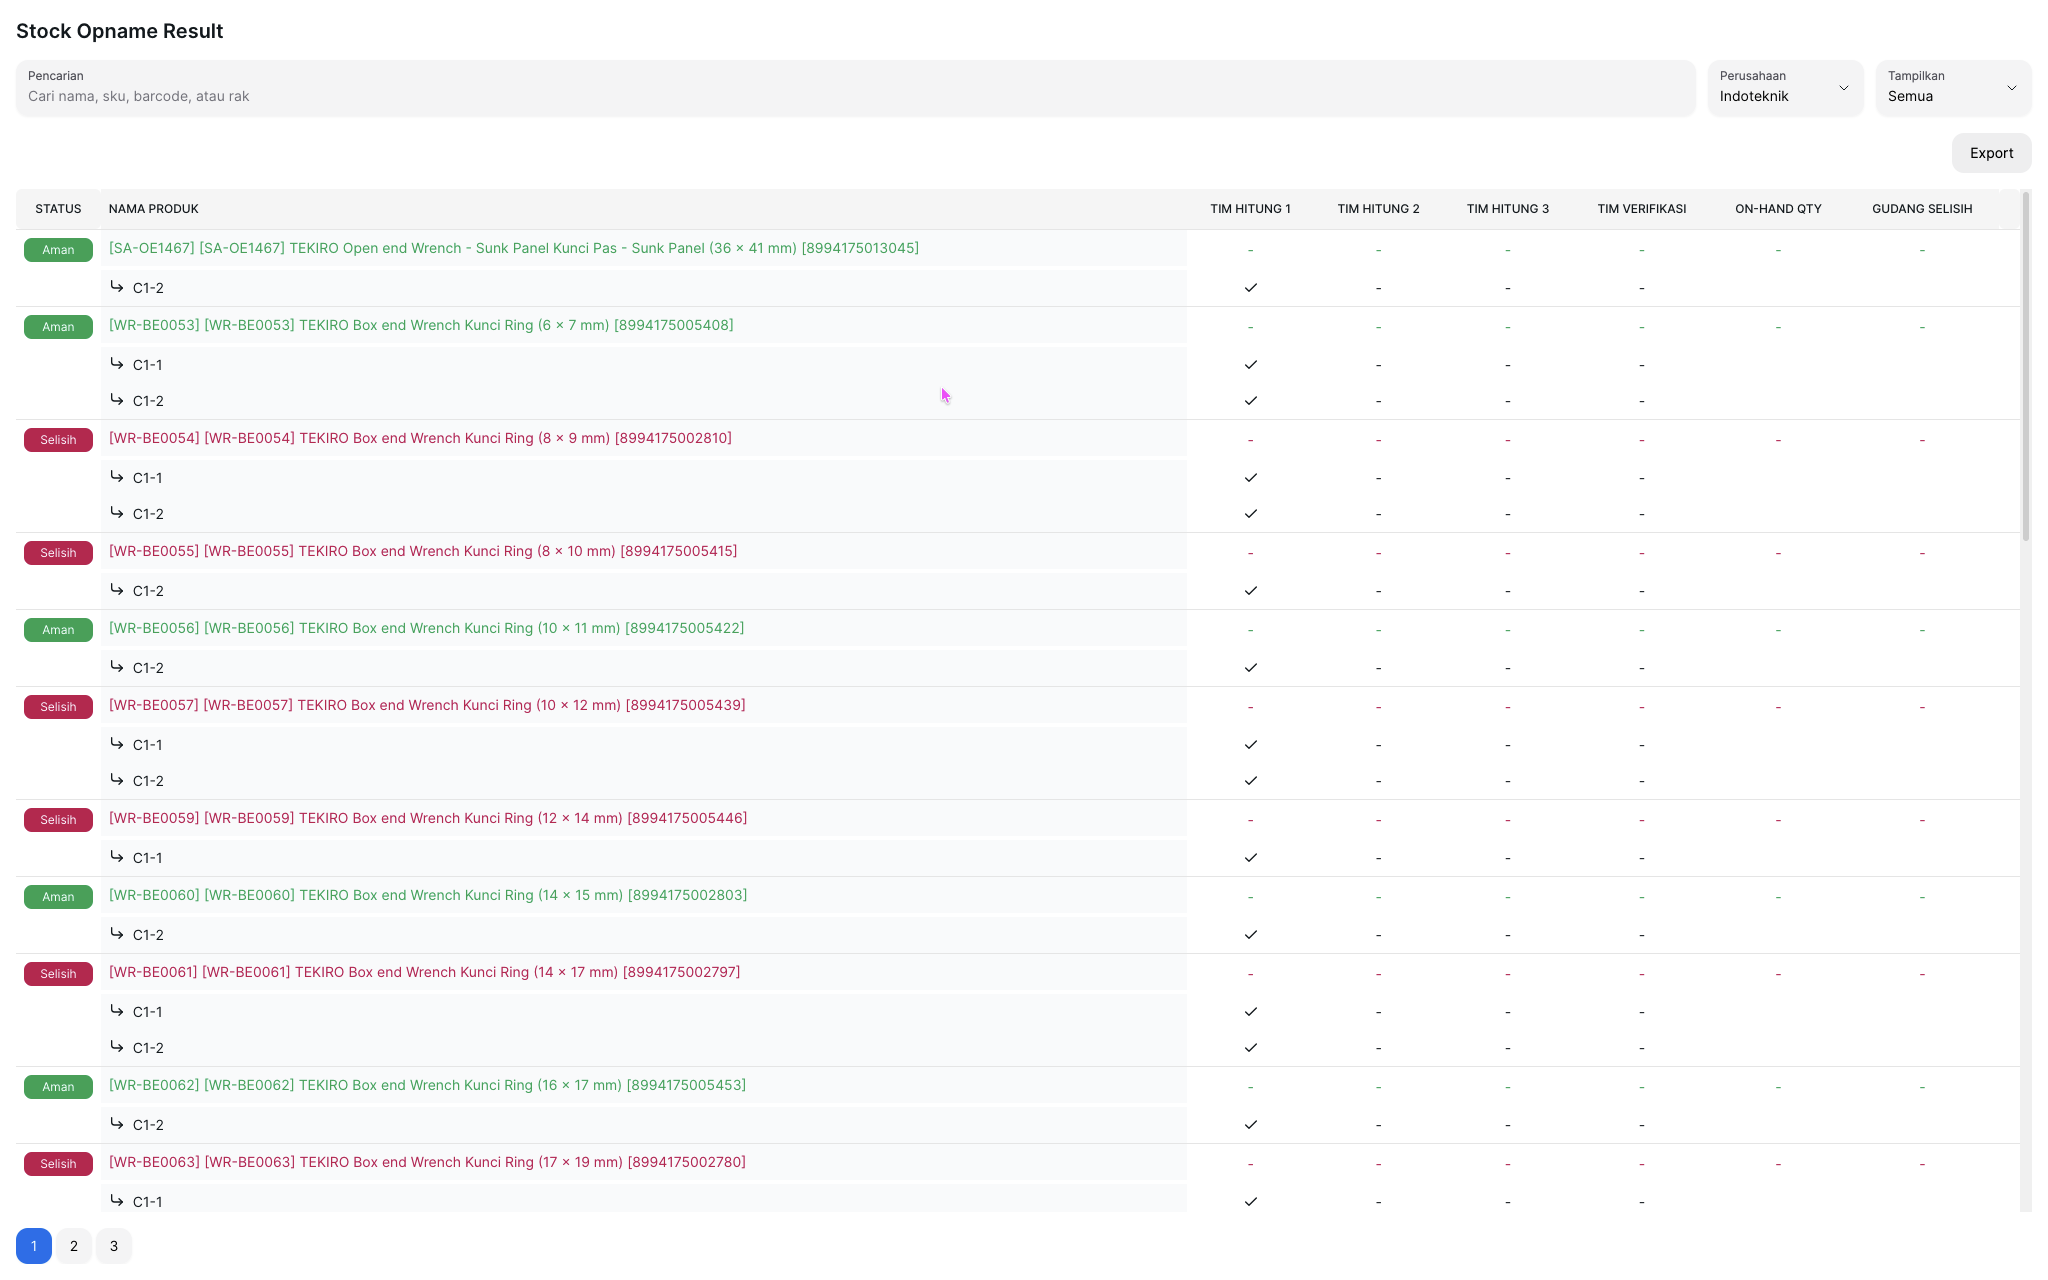The height and width of the screenshot is (1280, 2048).
Task: Click sub-row arrow icon for WR-BE0062 C1-2
Action: coord(117,1123)
